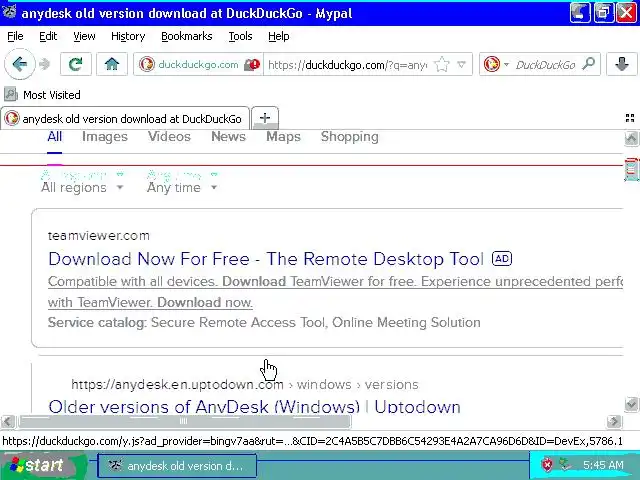Click the red security shield tray icon
This screenshot has width=640, height=480.
[547, 465]
